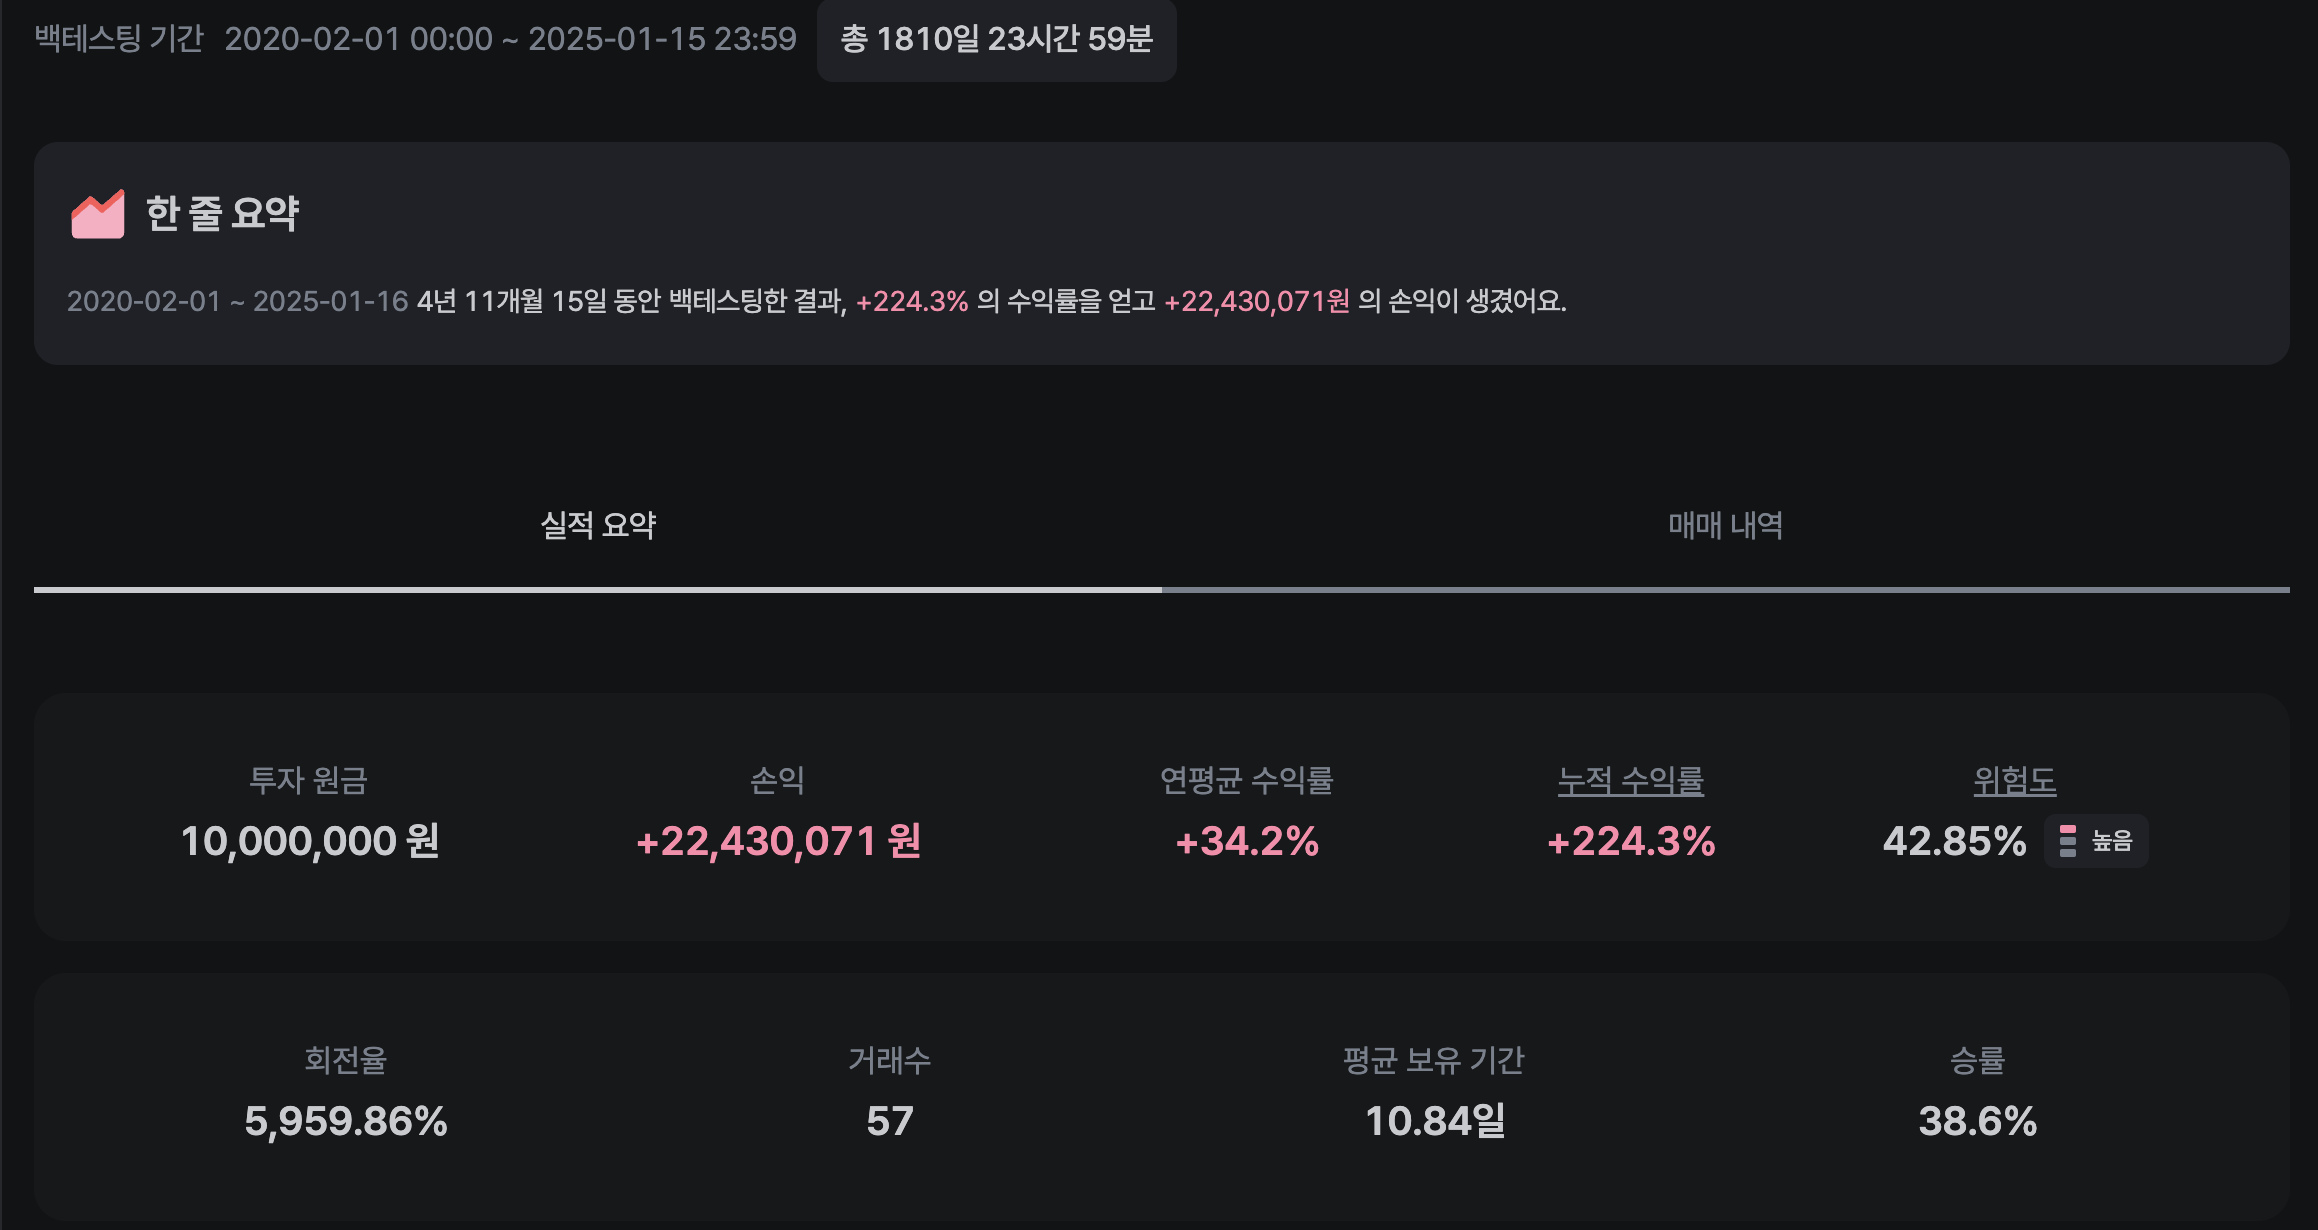Click the pink chart icon beside 한 줄 요약
Viewport: 2318px width, 1230px height.
point(97,214)
